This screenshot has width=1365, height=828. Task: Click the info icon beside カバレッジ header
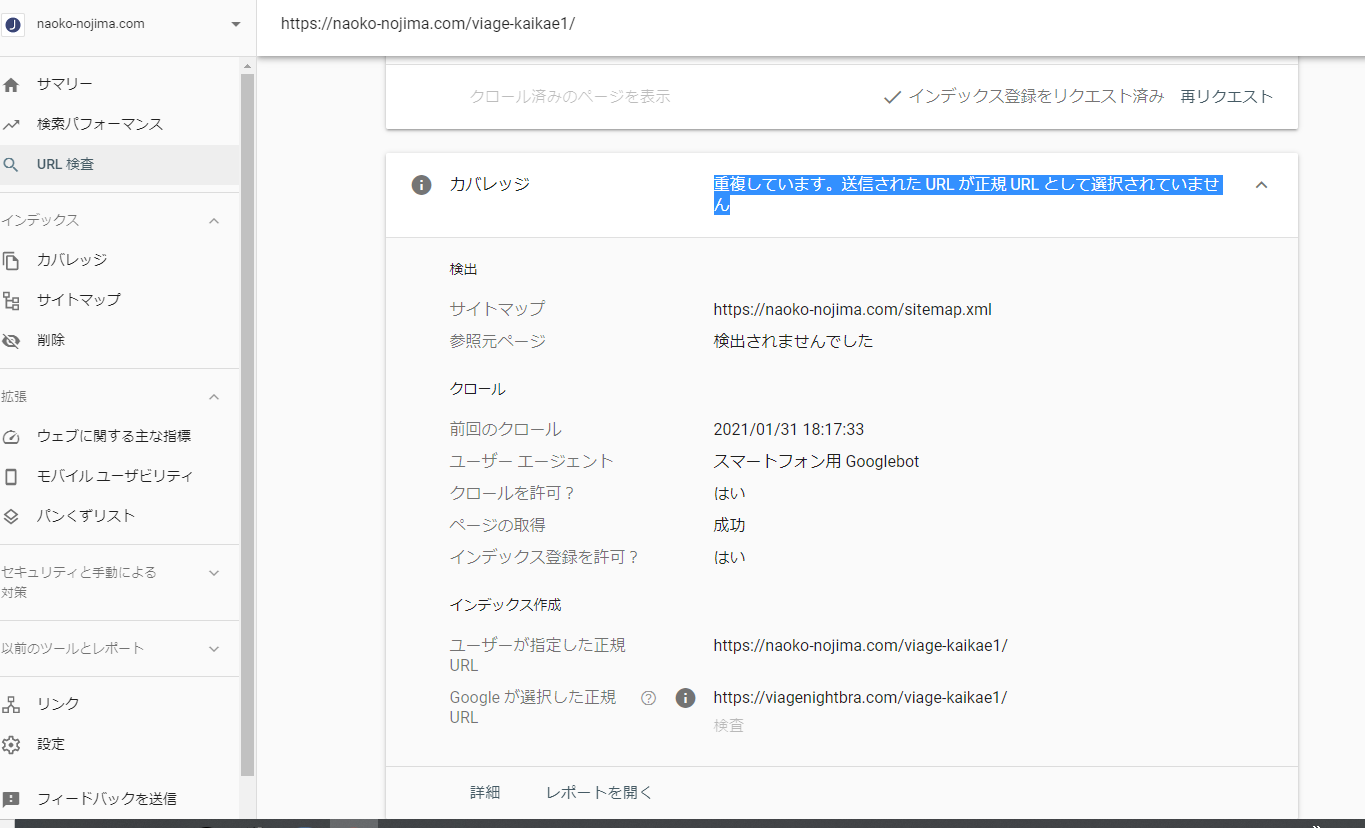tap(422, 185)
